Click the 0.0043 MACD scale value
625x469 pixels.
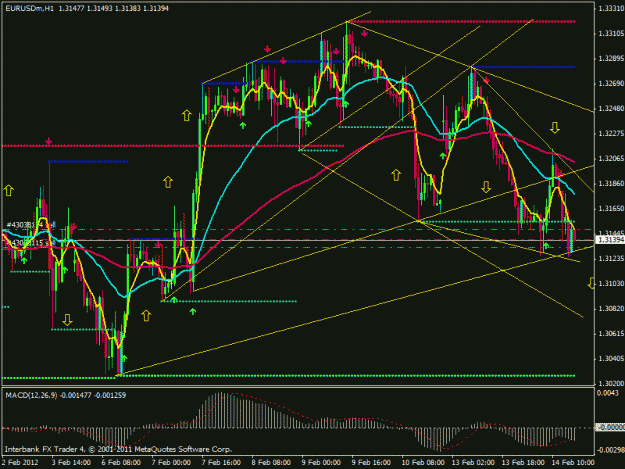coord(607,393)
